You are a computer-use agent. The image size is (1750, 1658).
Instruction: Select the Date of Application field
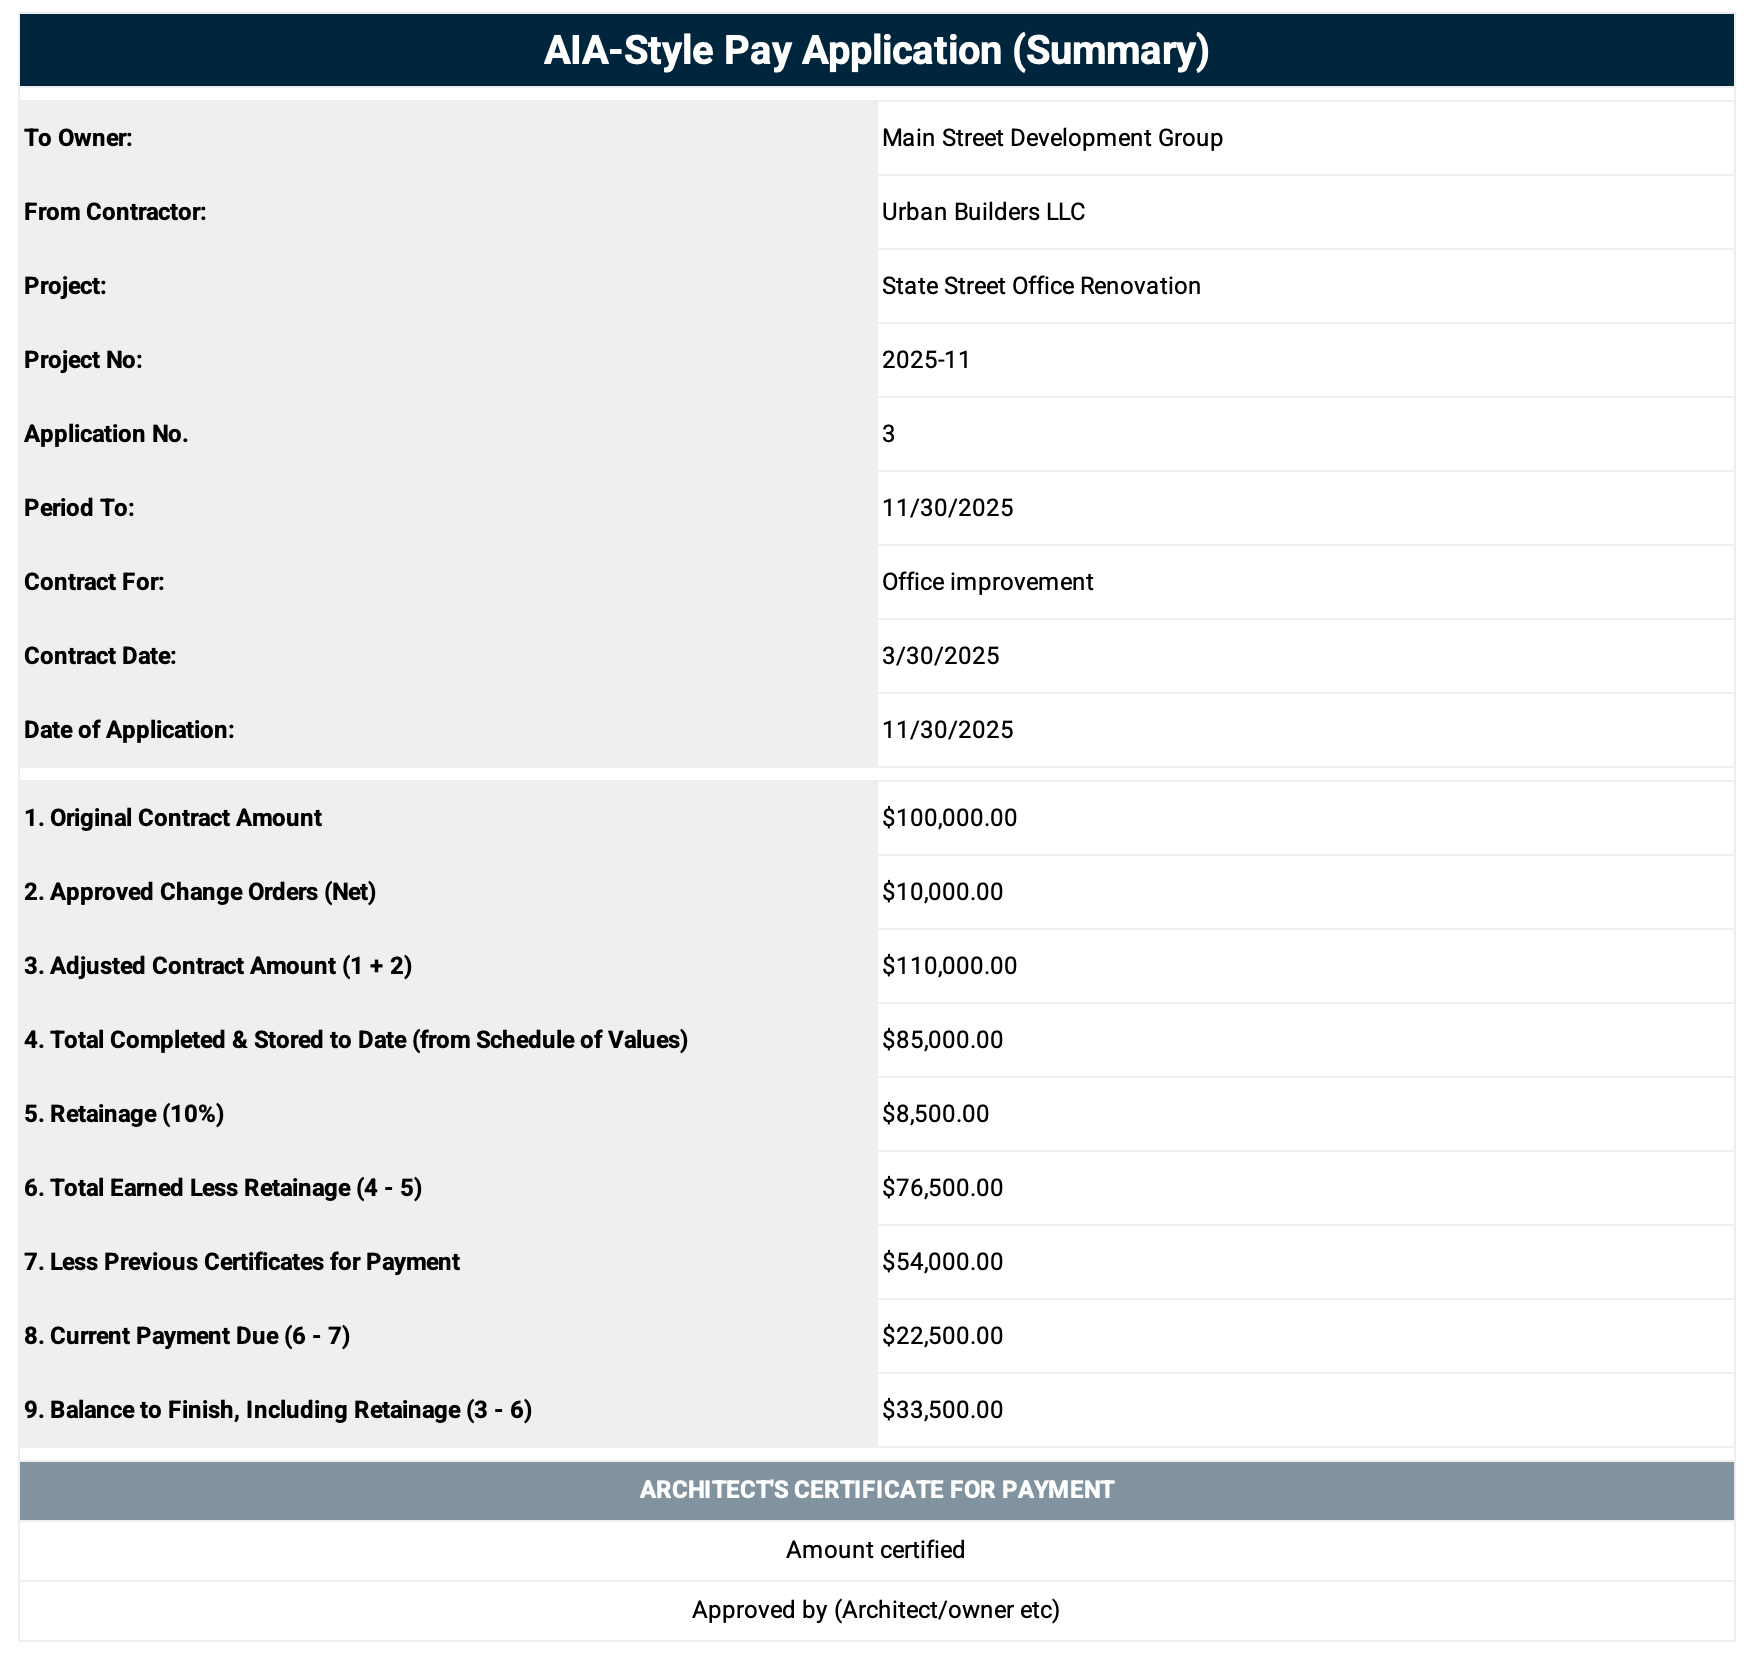tap(947, 729)
